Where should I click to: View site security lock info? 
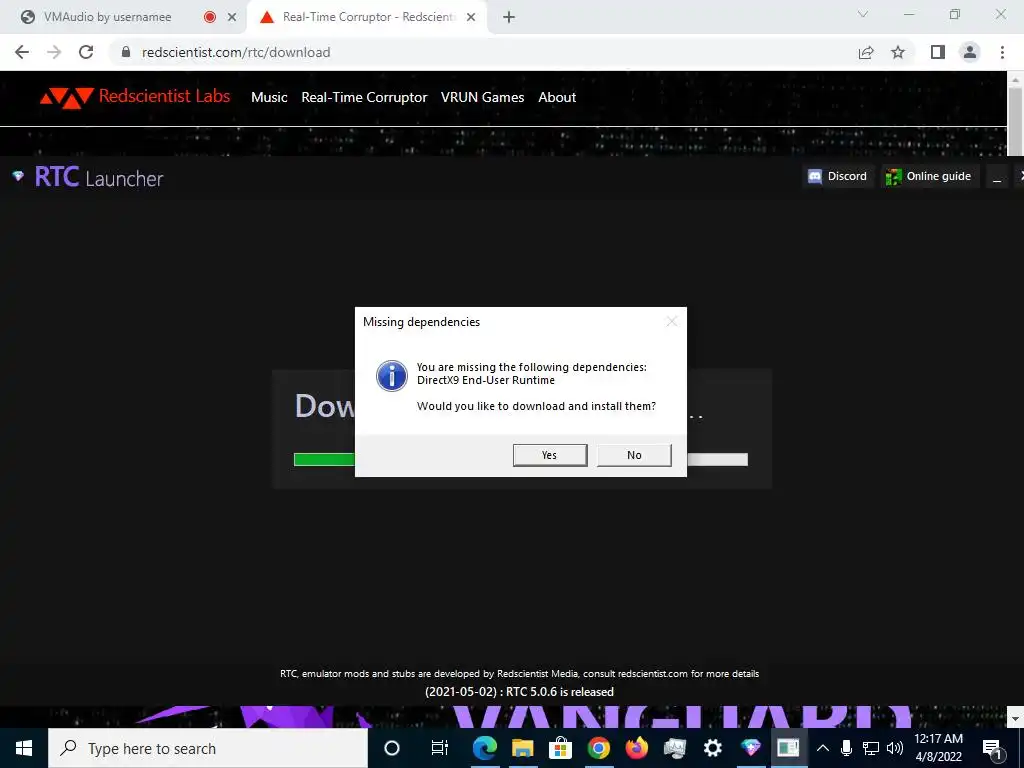(x=126, y=52)
